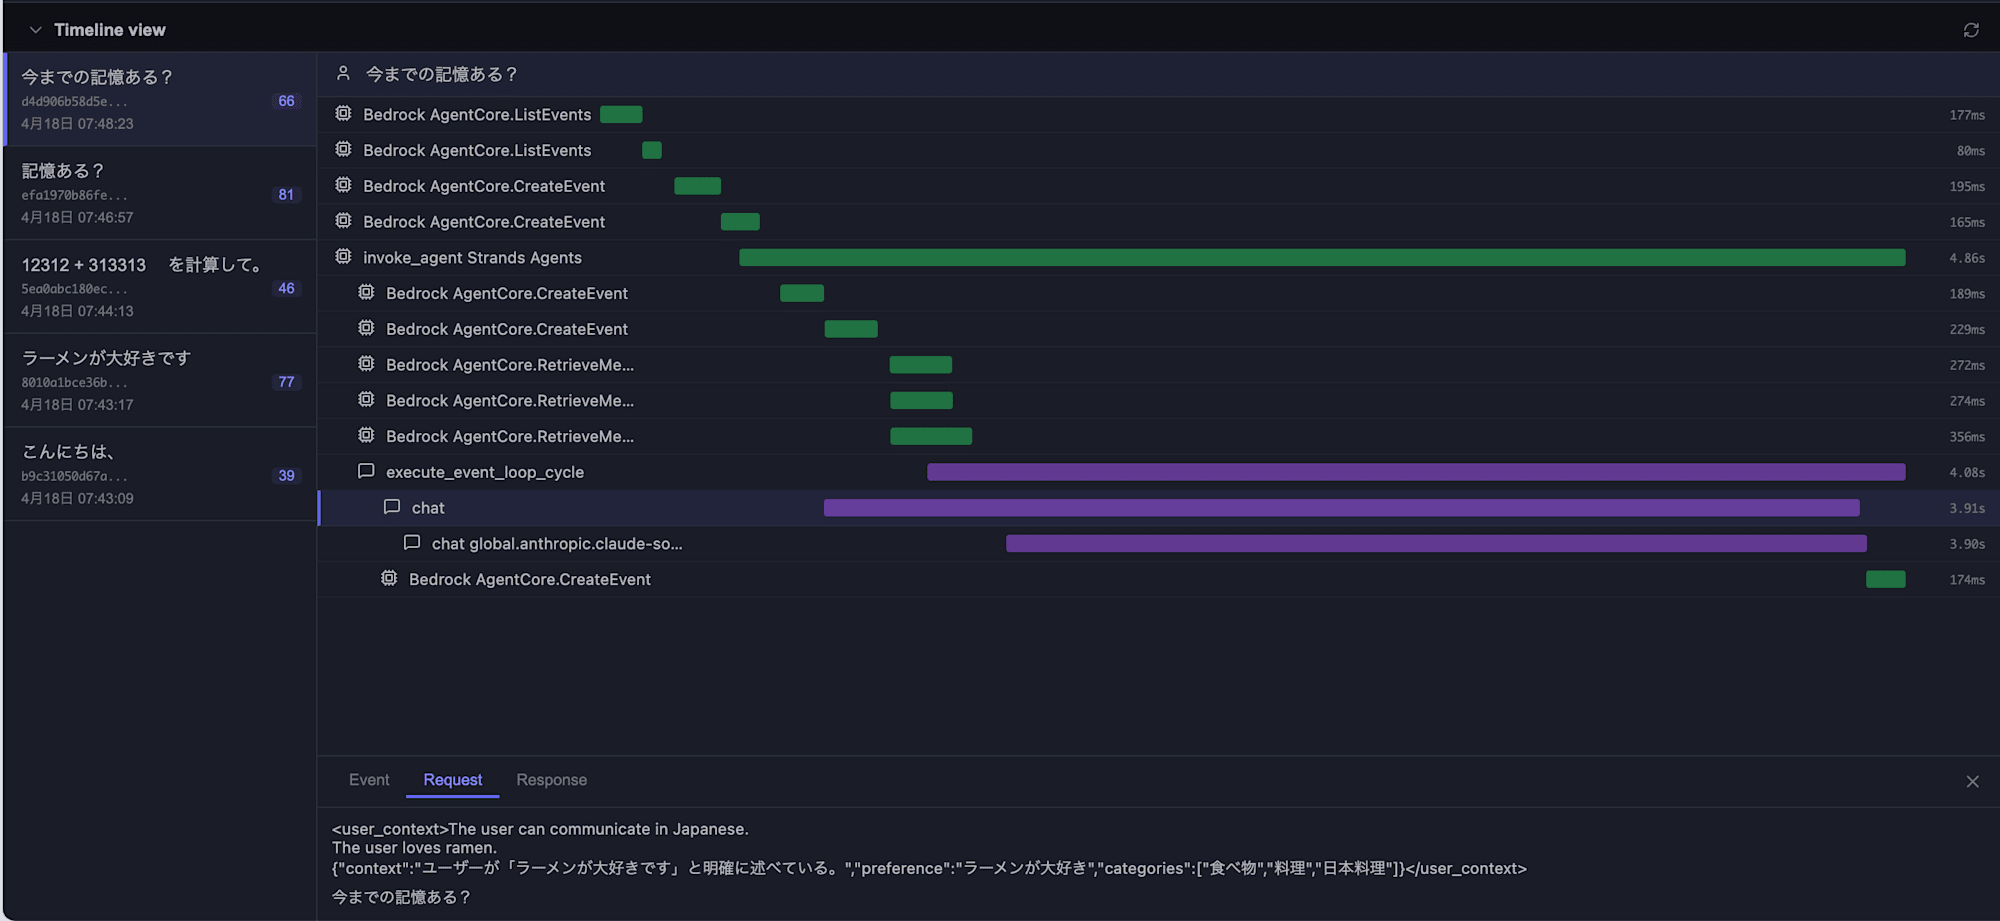Click the chat global.anthropic.claude span icon
This screenshot has width=2000, height=921.
tap(411, 543)
